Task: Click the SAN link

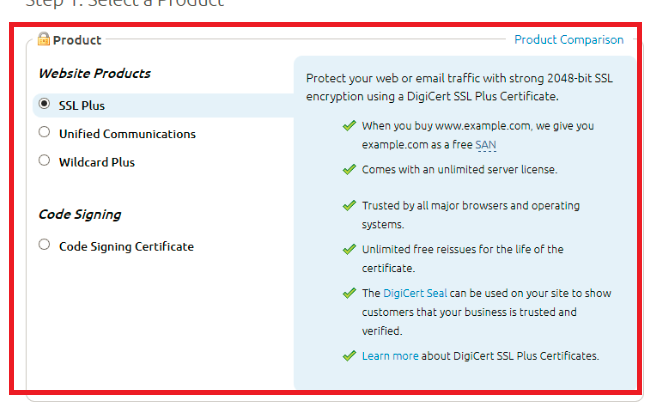Action: (486, 145)
